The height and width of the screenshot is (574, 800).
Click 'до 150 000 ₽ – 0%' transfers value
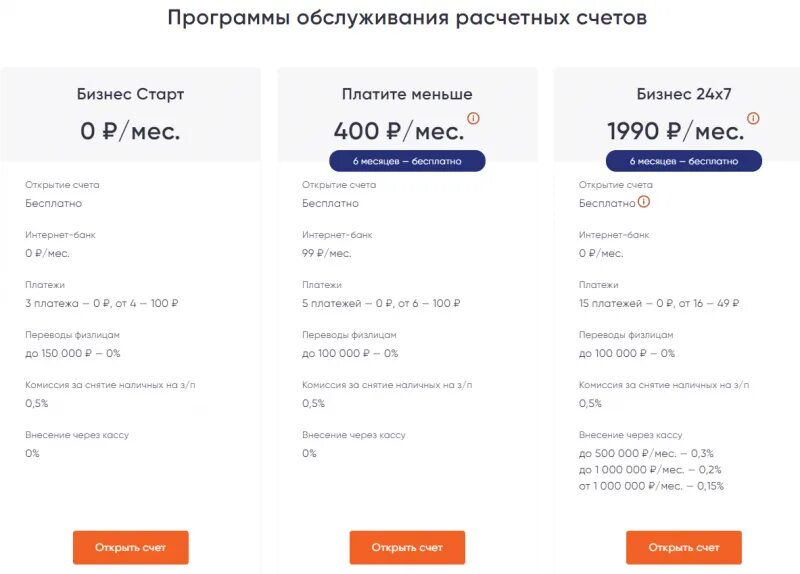[x=72, y=354]
